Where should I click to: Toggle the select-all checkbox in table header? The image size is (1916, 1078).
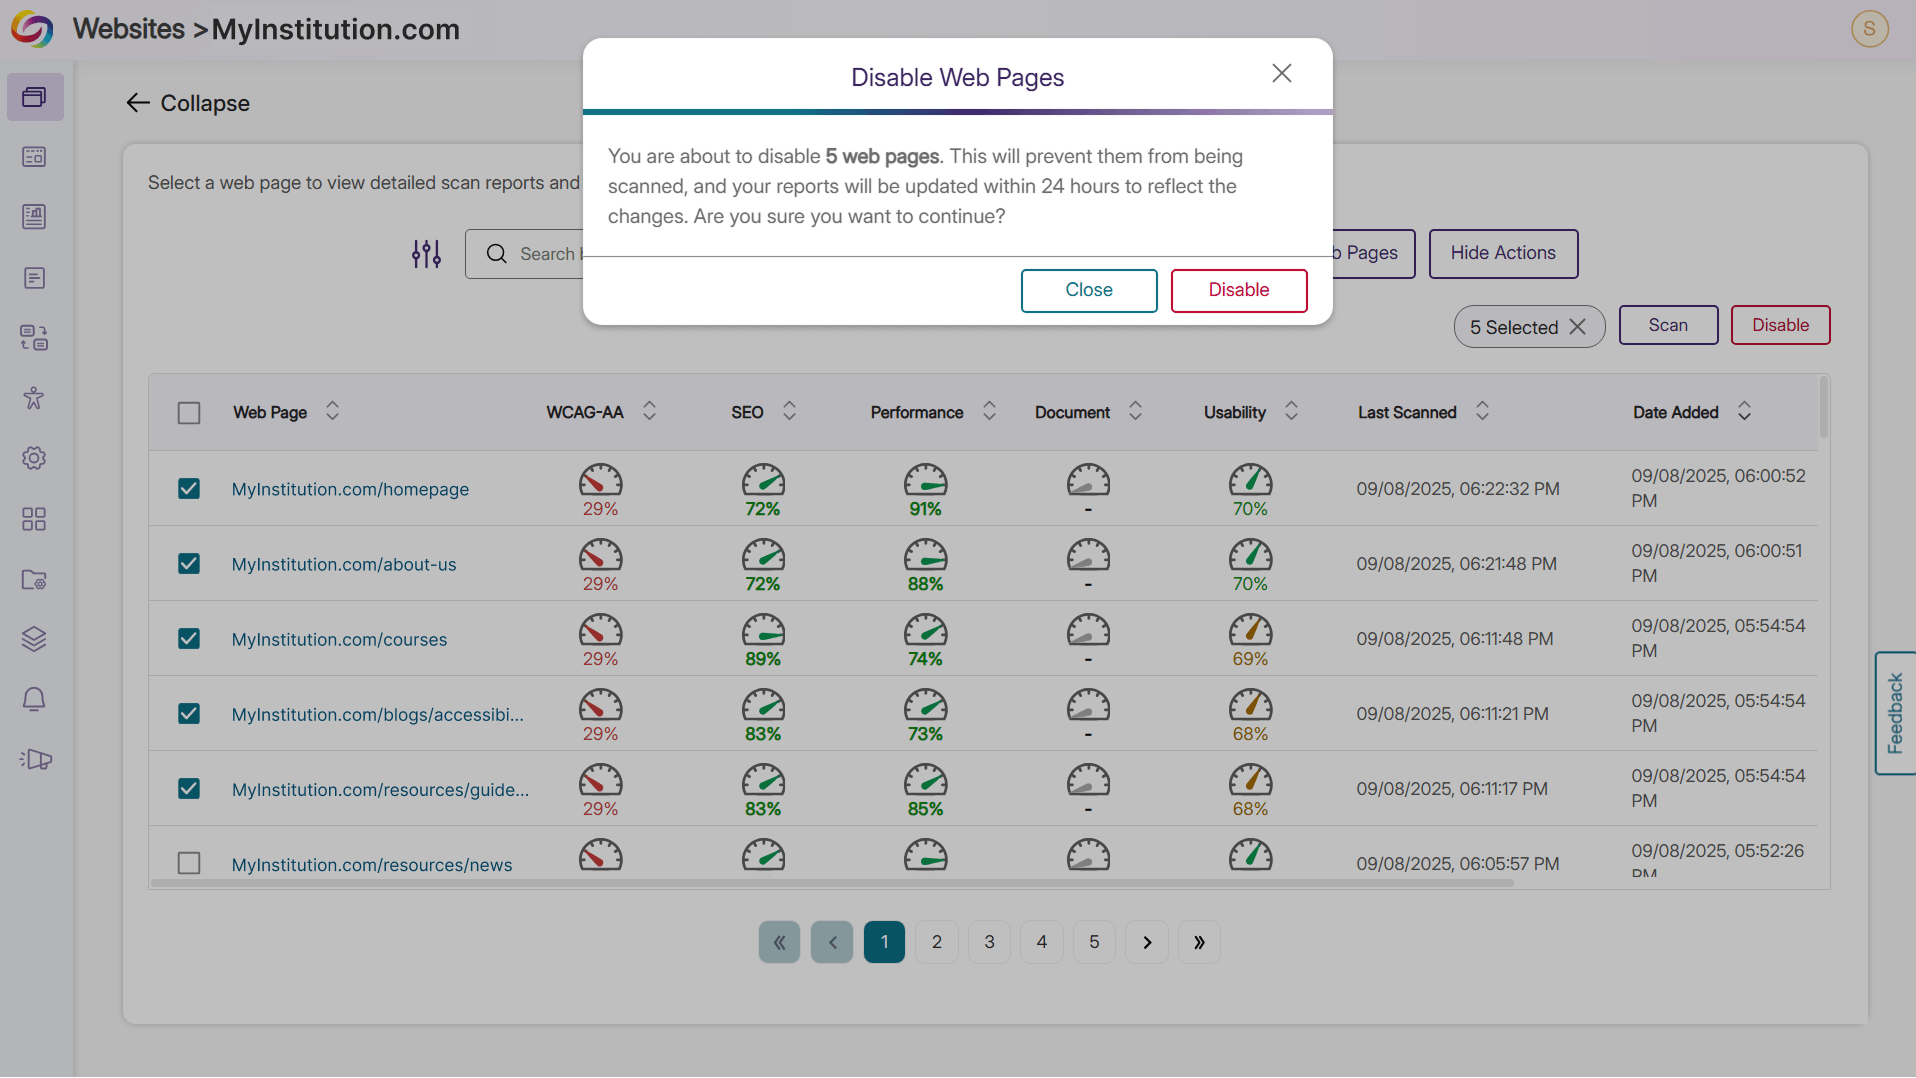click(189, 412)
